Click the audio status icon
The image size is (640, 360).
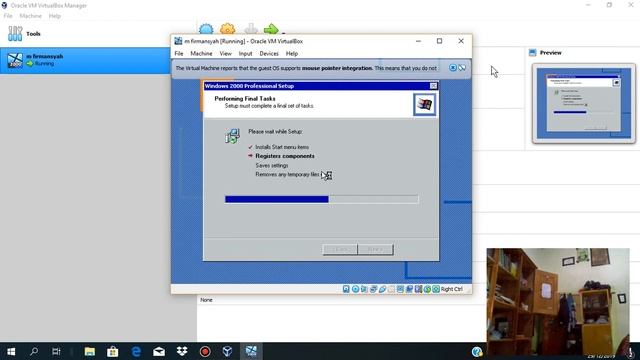coord(364,289)
